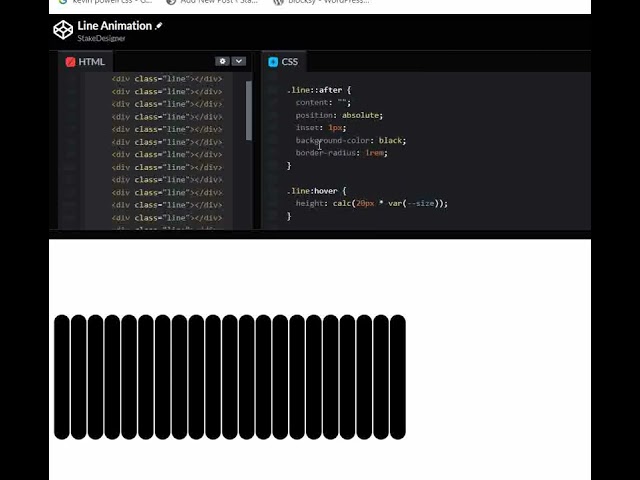Click the "background-color: black;" CSS line
Screen dimensions: 640x480
pyautogui.click(x=351, y=140)
